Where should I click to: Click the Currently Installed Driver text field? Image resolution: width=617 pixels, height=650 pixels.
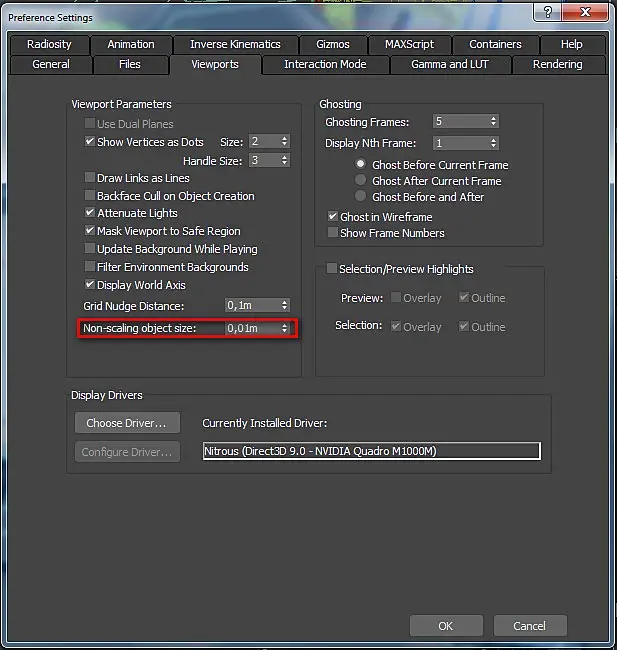click(x=372, y=451)
